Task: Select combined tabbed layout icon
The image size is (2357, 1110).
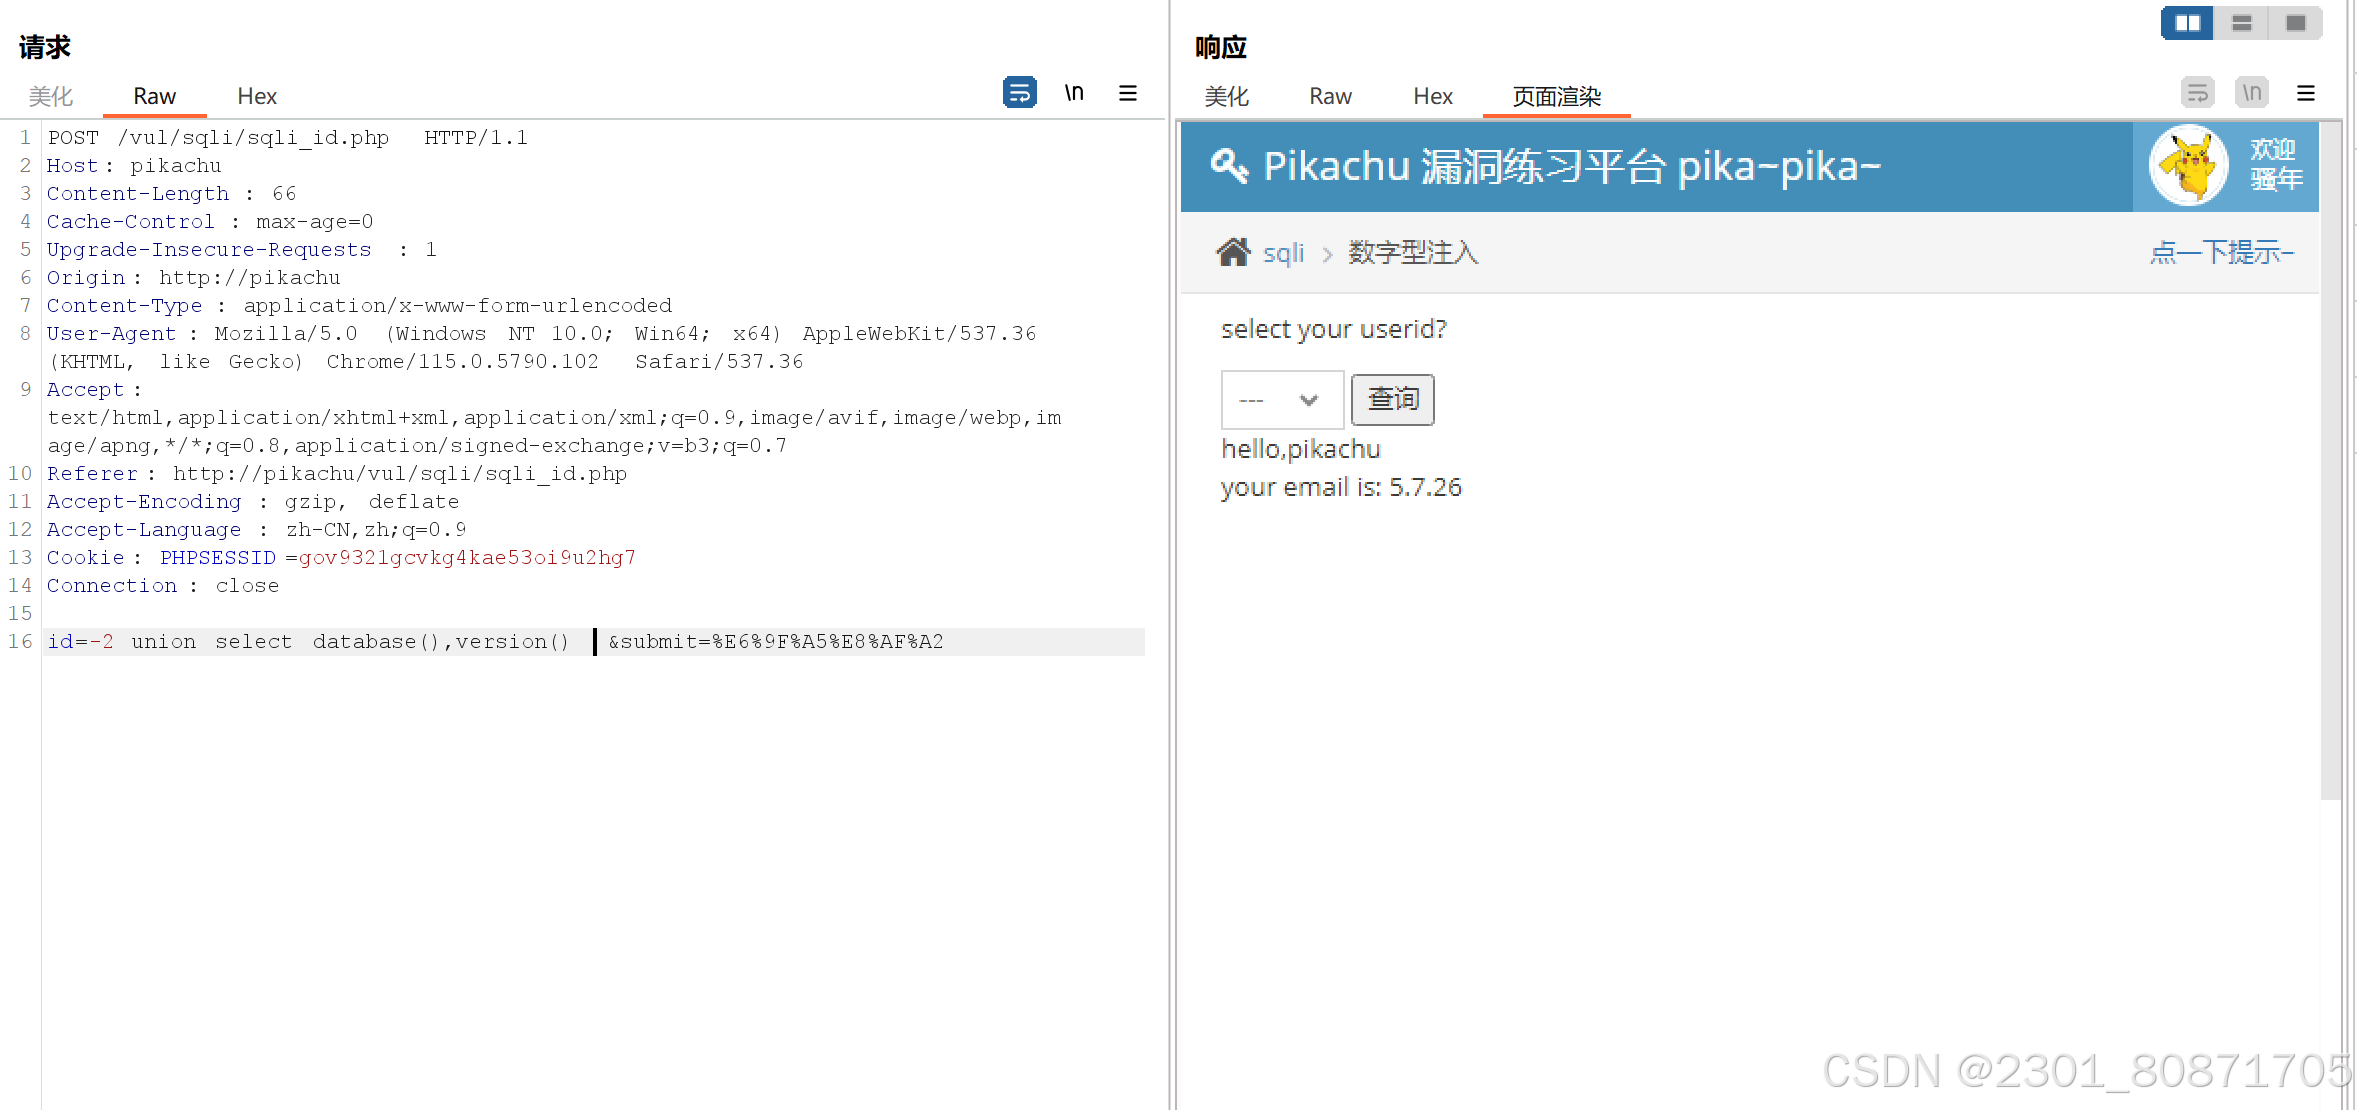Action: [x=2296, y=23]
